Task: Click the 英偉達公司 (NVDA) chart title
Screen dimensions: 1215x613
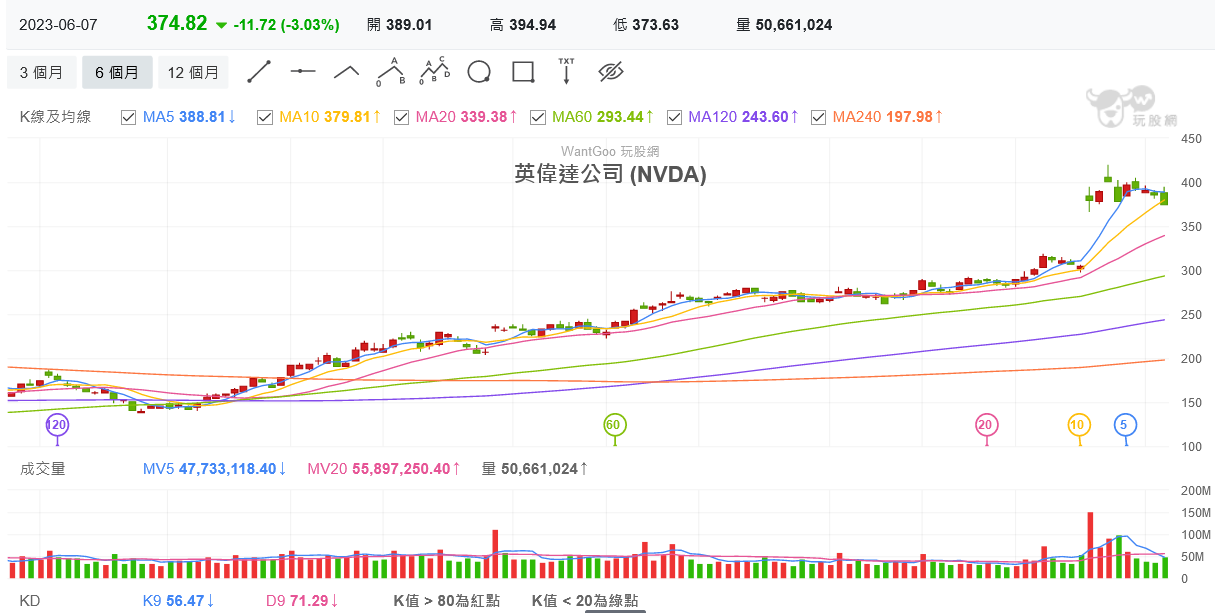Action: coord(610,174)
